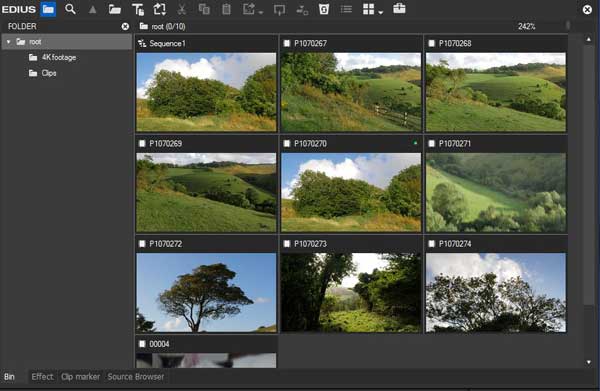Click the Add Clip folder icon
The image size is (600, 391).
tap(114, 9)
